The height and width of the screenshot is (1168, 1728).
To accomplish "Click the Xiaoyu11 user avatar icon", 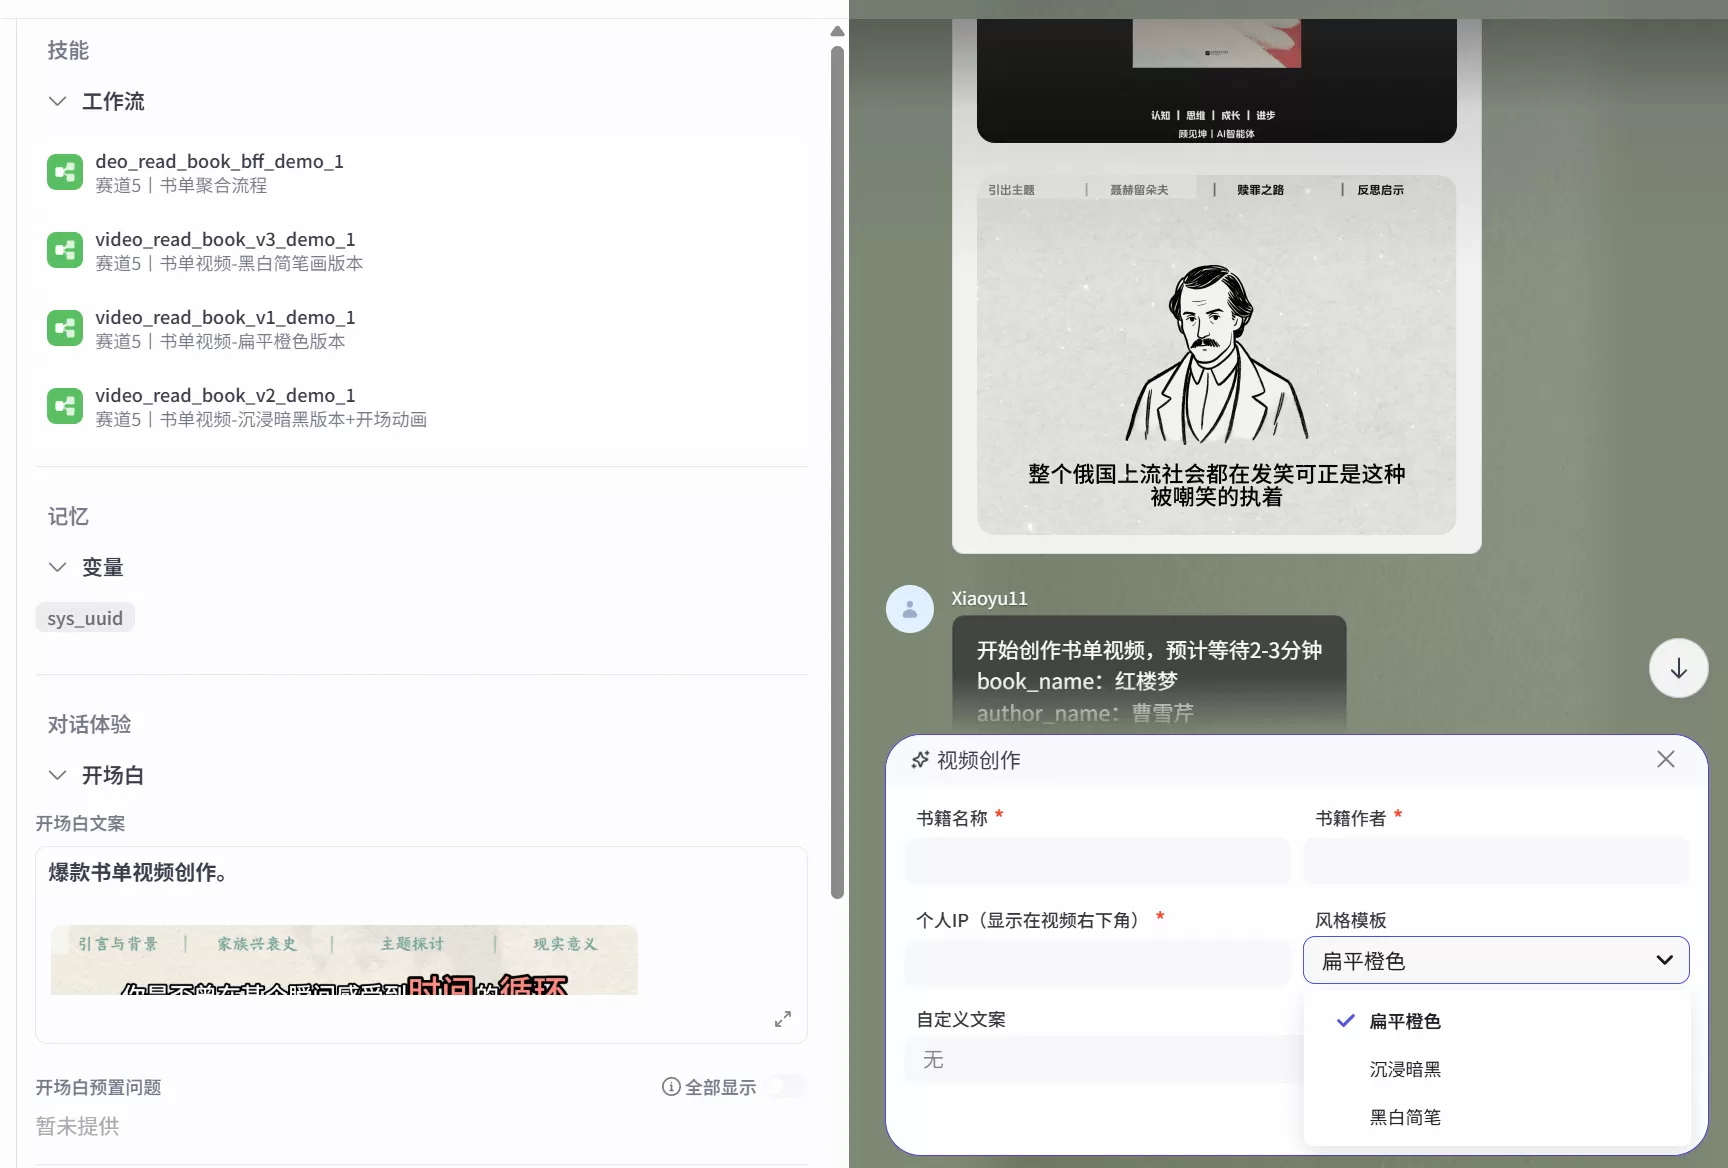I will coord(909,608).
